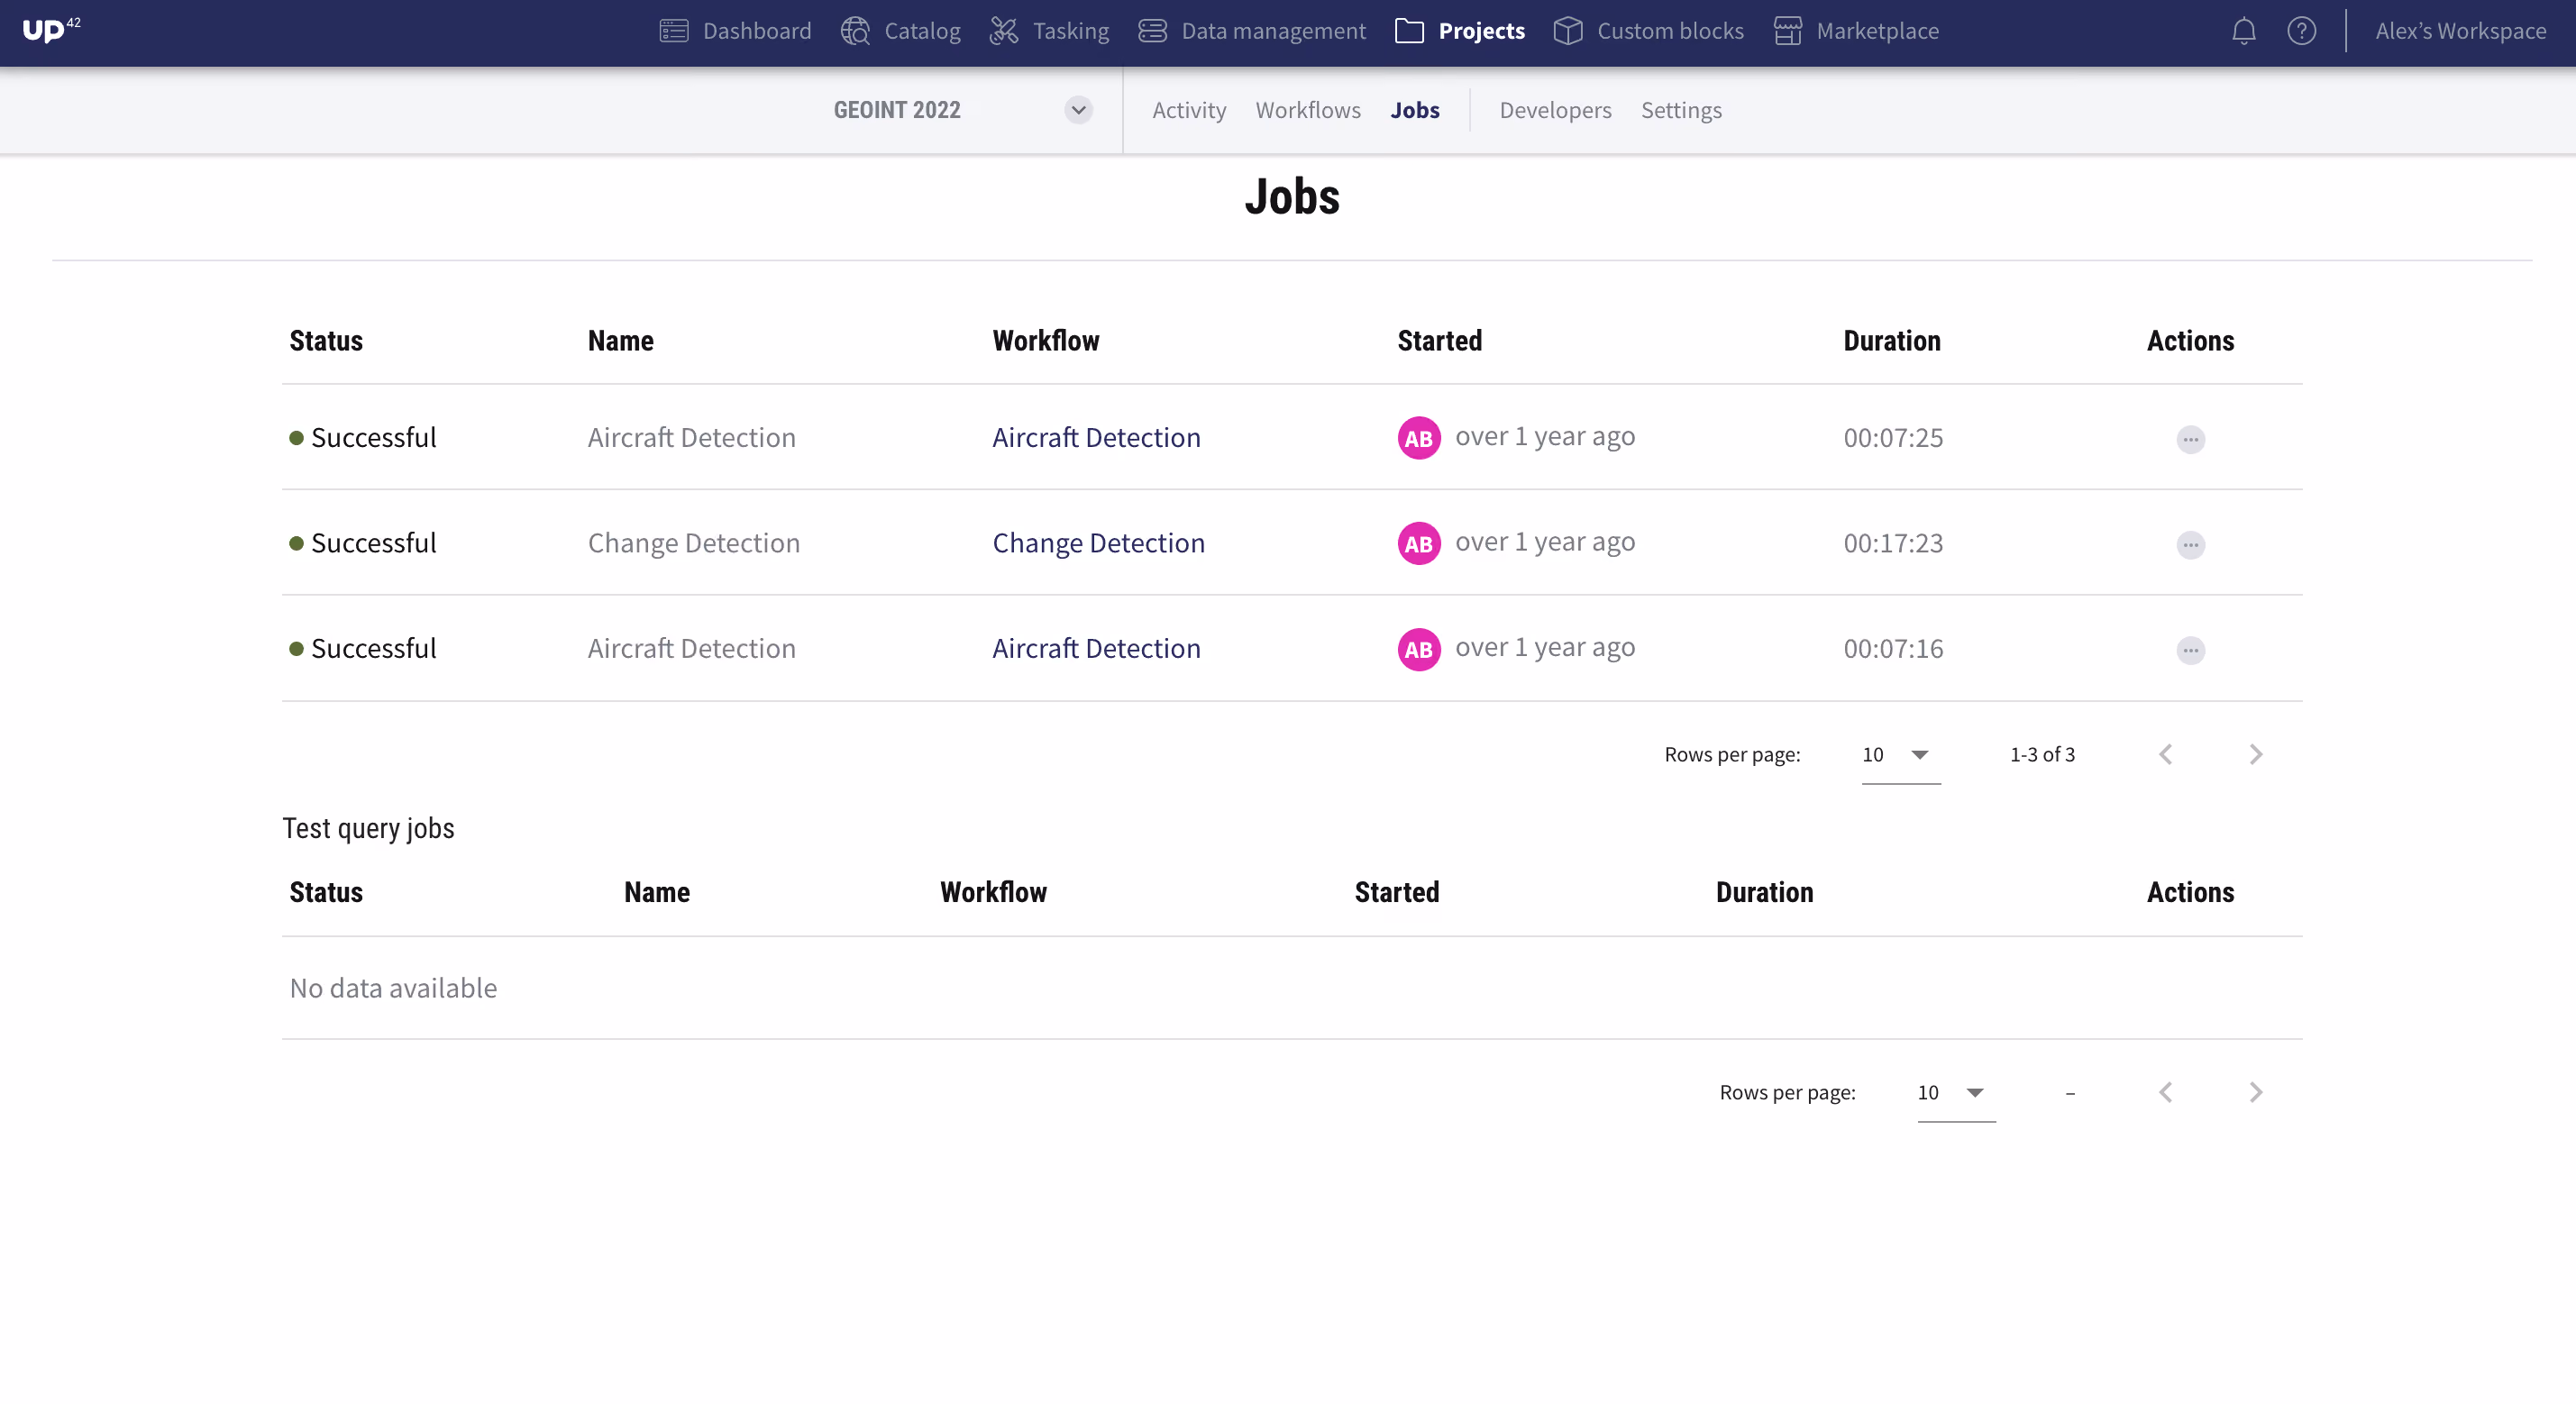
Task: Open Marketplace in top navigation
Action: (x=1856, y=31)
